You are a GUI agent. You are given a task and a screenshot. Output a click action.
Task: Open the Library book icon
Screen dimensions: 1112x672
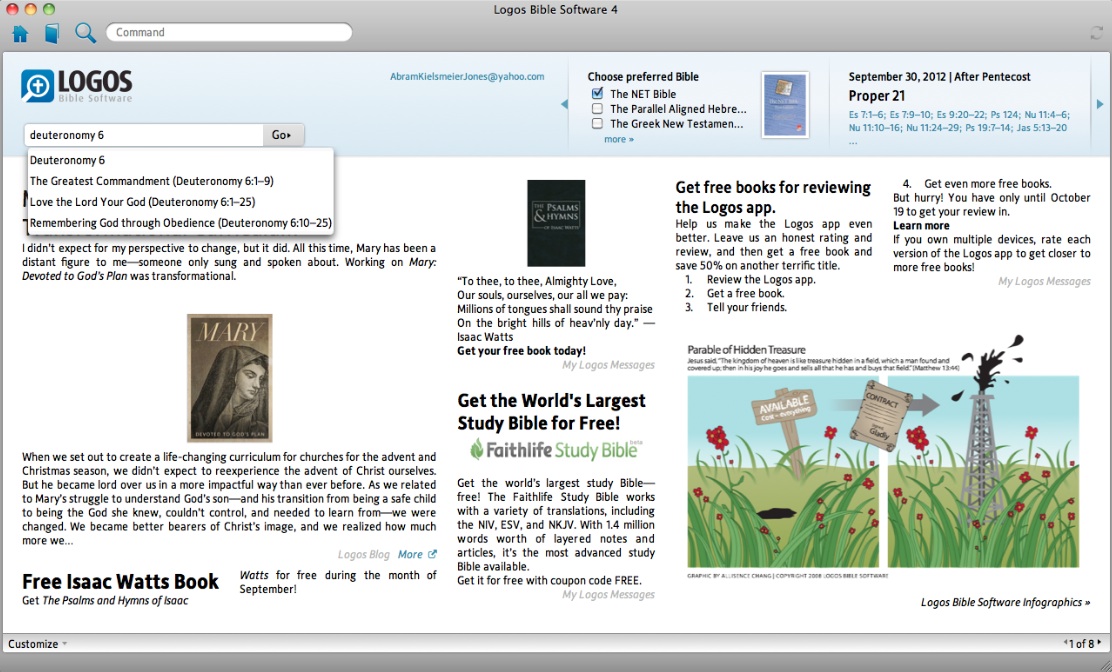(x=52, y=33)
